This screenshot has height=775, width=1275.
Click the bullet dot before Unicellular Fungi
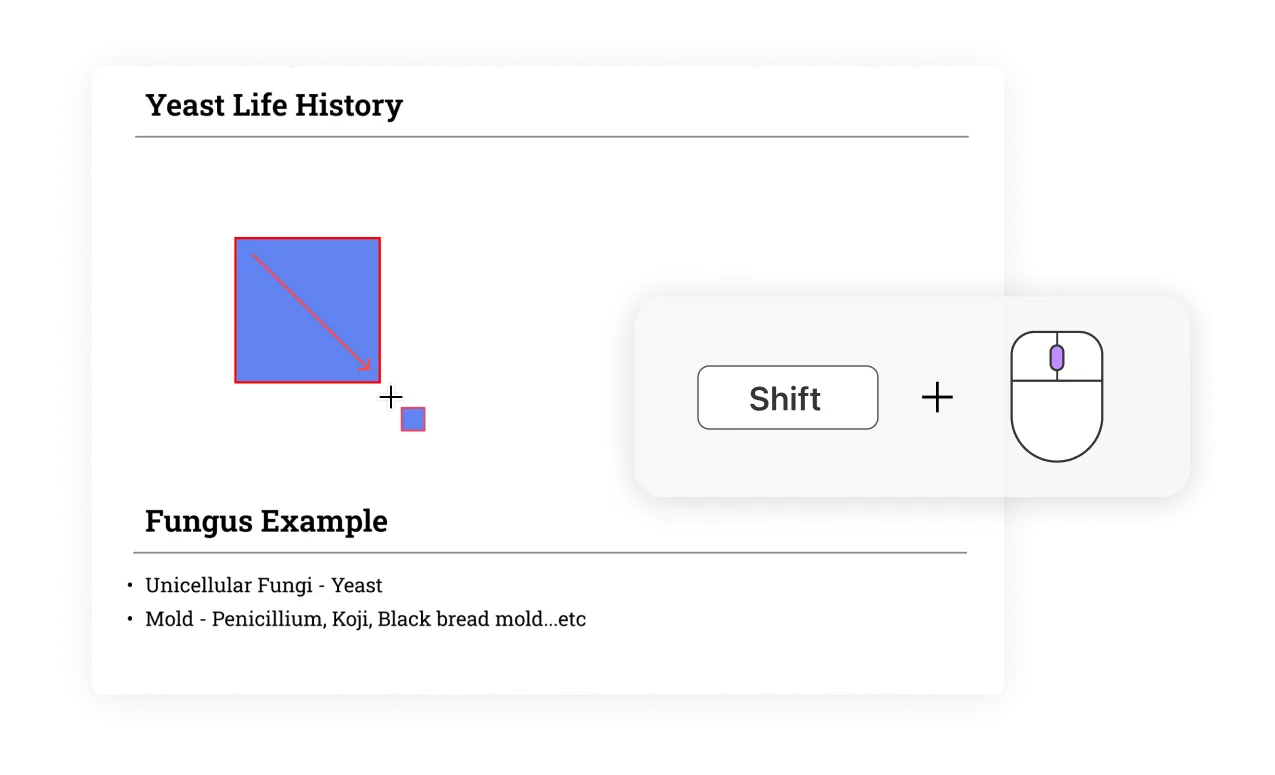(x=130, y=585)
